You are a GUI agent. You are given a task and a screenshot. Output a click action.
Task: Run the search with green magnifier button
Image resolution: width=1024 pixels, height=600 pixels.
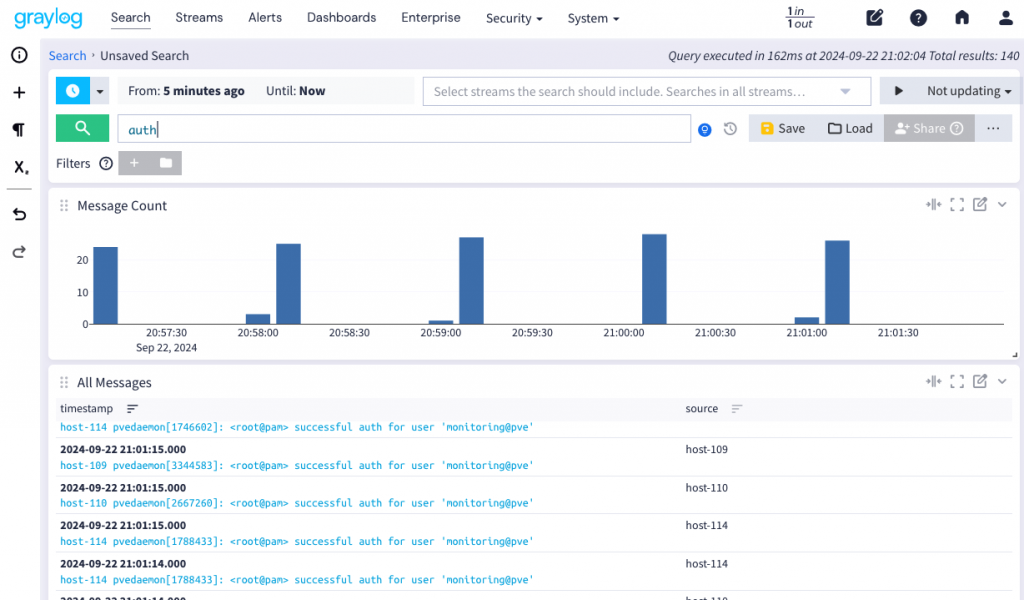pyautogui.click(x=82, y=128)
